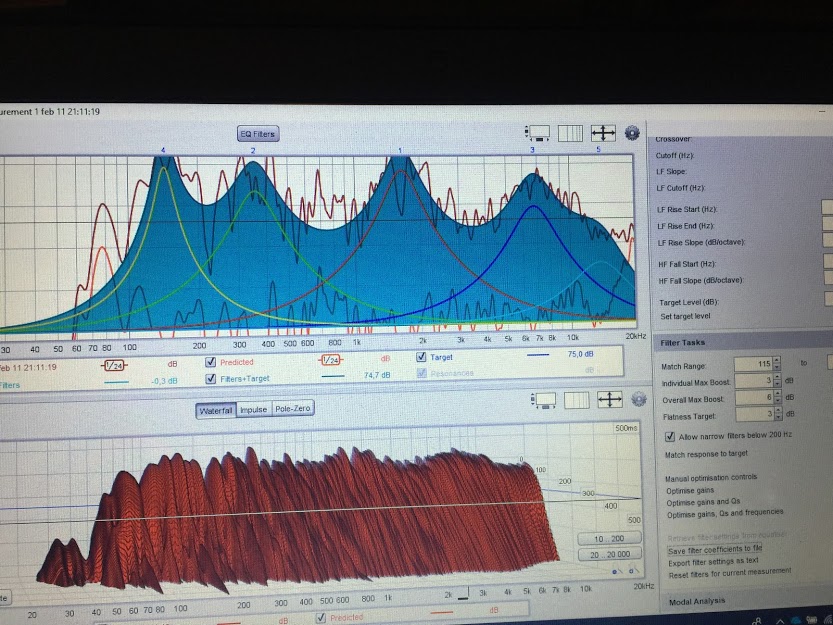The image size is (833, 625).
Task: Open graph limits for the EQ graph
Action: (603, 133)
